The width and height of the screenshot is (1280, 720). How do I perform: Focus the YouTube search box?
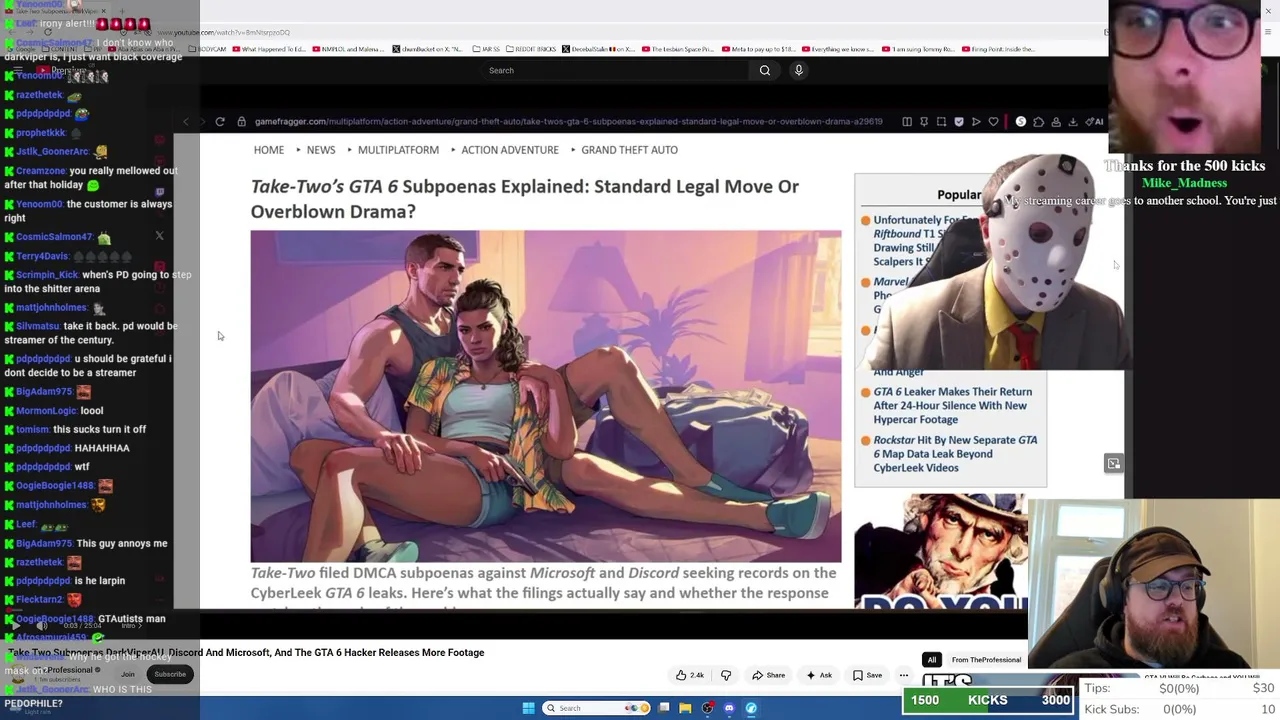(x=615, y=70)
